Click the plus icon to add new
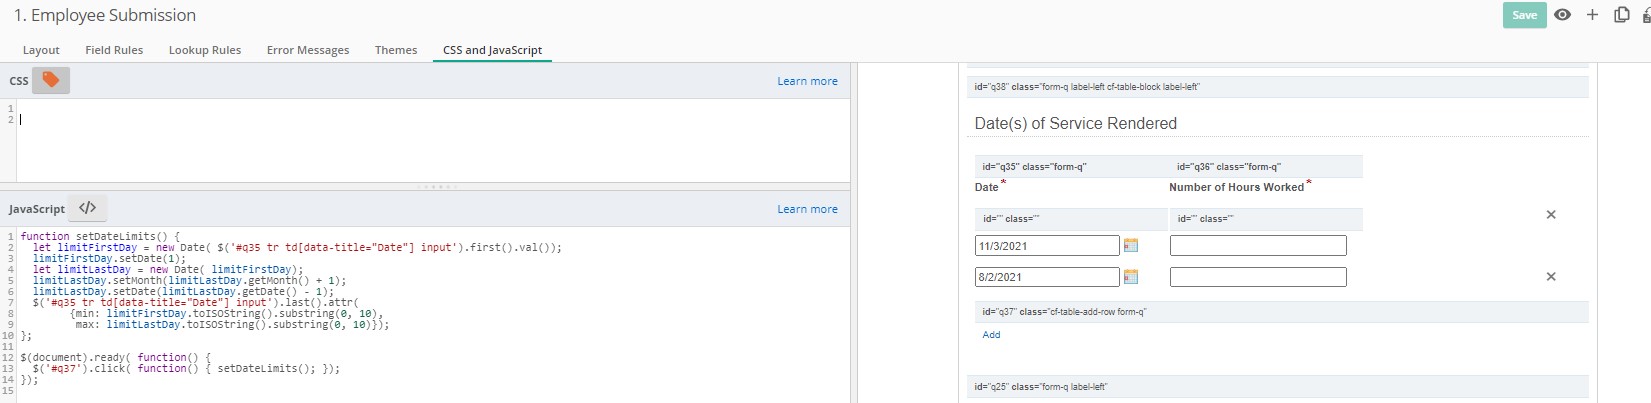The image size is (1651, 403). coord(1592,15)
